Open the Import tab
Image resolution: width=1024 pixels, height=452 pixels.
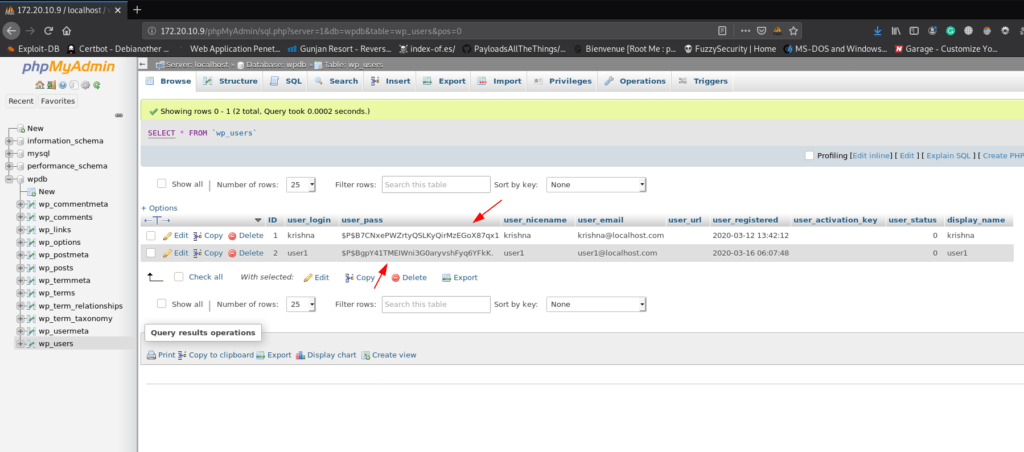click(x=500, y=81)
